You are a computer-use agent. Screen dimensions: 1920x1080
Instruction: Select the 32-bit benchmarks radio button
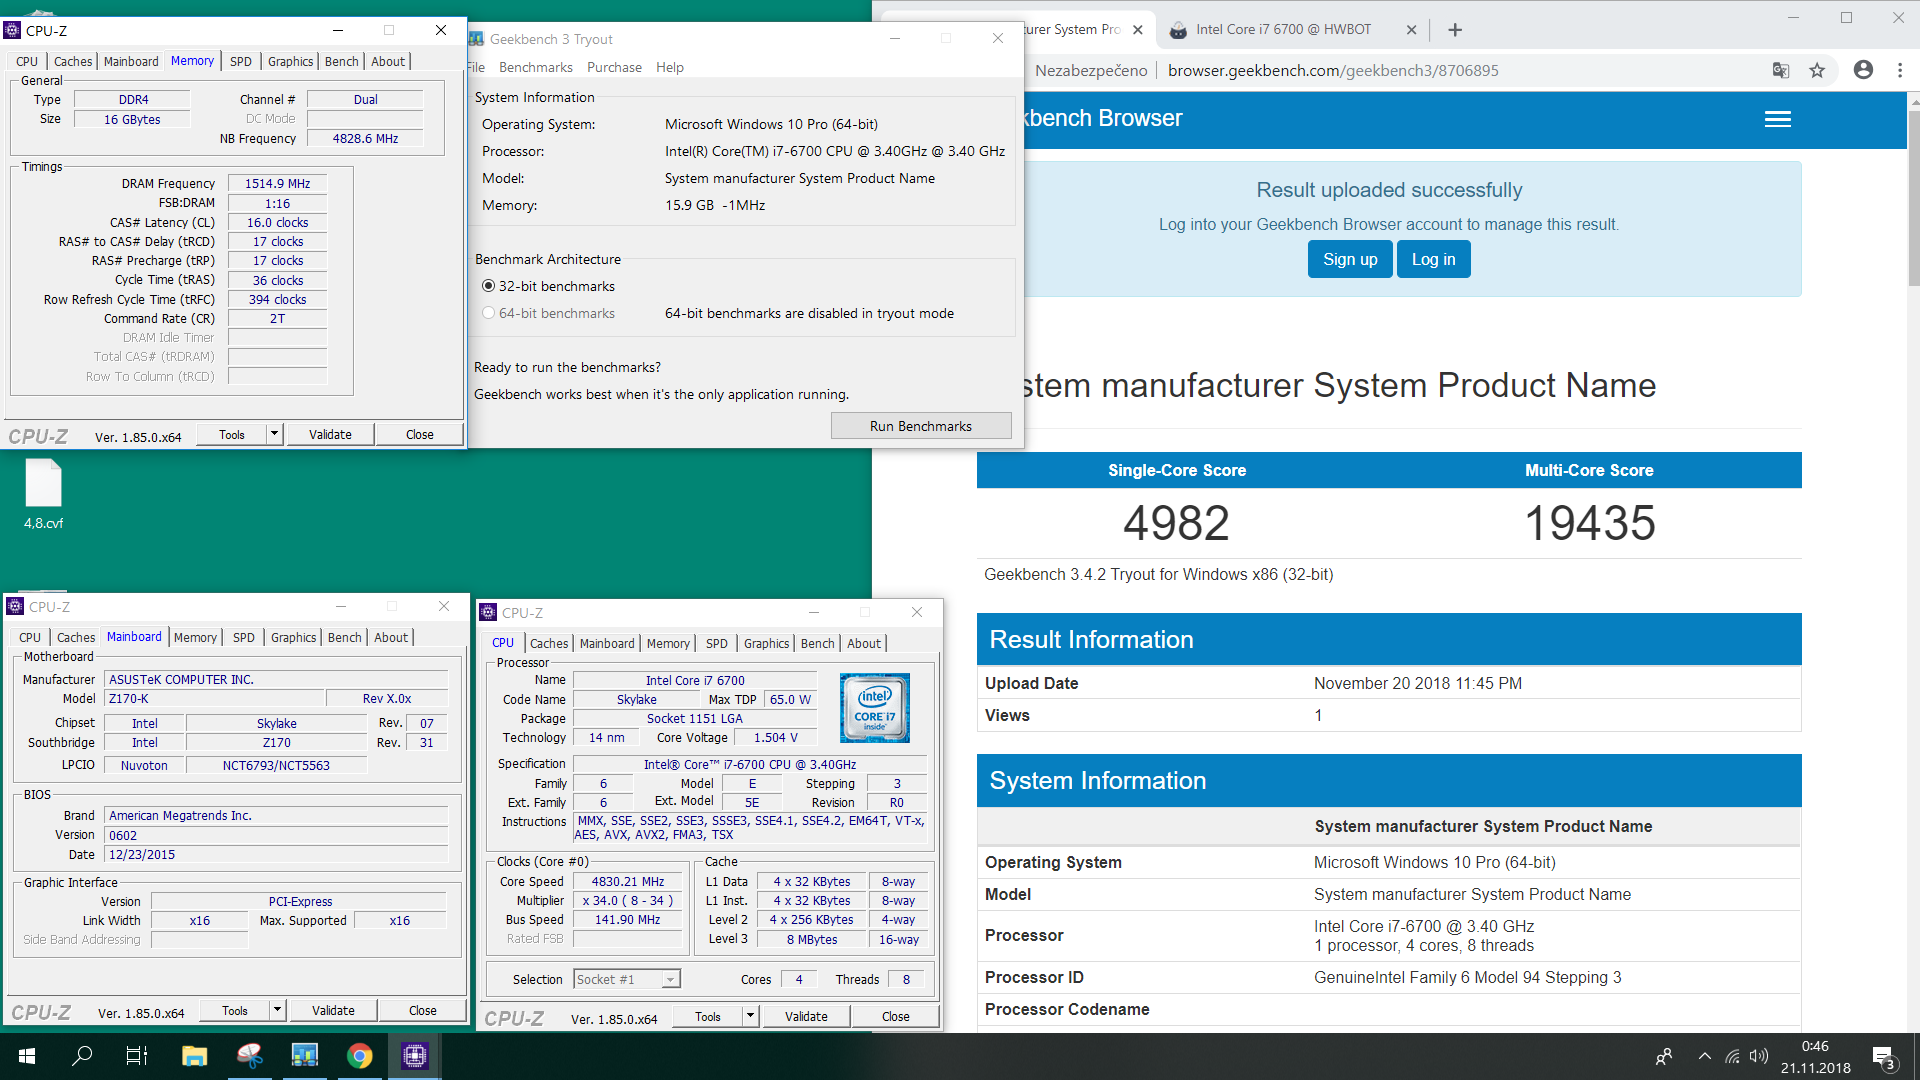click(488, 286)
